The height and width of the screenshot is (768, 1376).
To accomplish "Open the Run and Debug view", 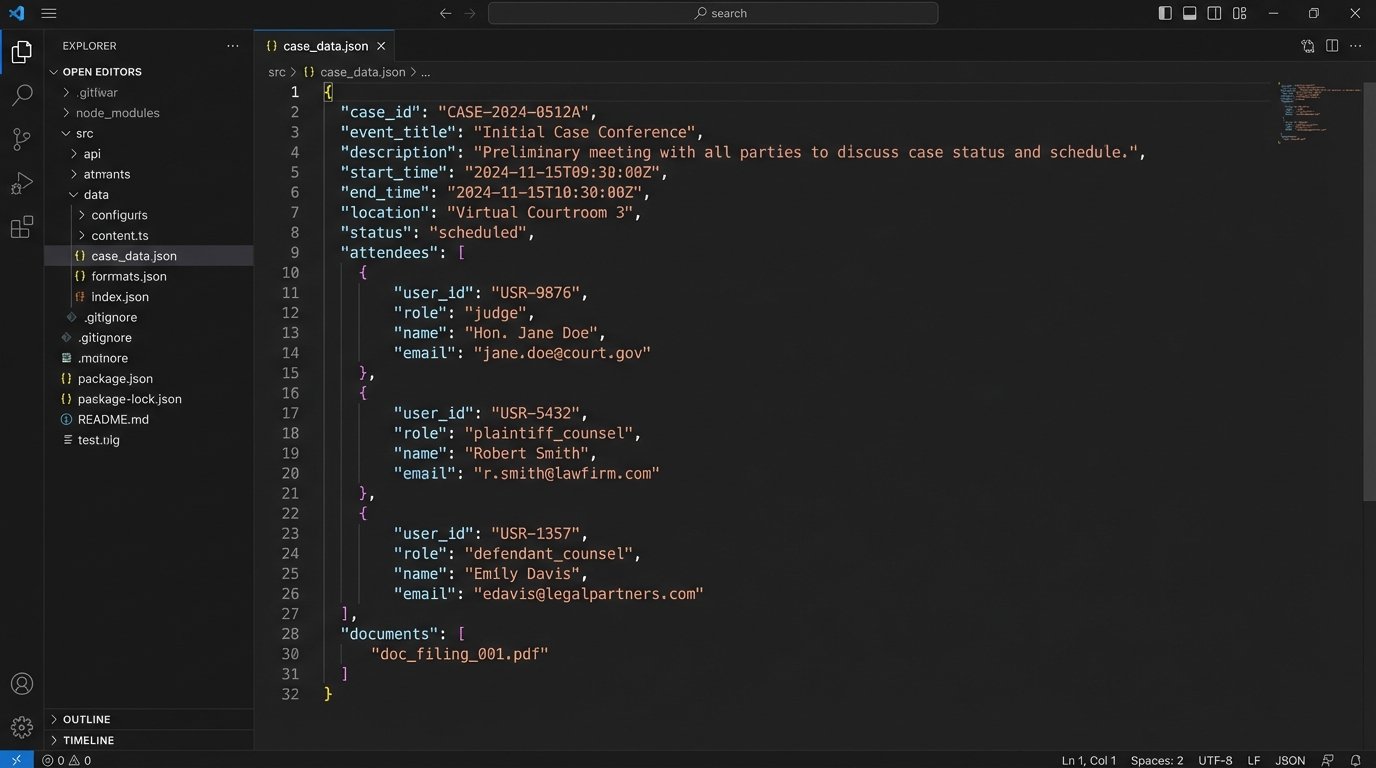I will [21, 184].
